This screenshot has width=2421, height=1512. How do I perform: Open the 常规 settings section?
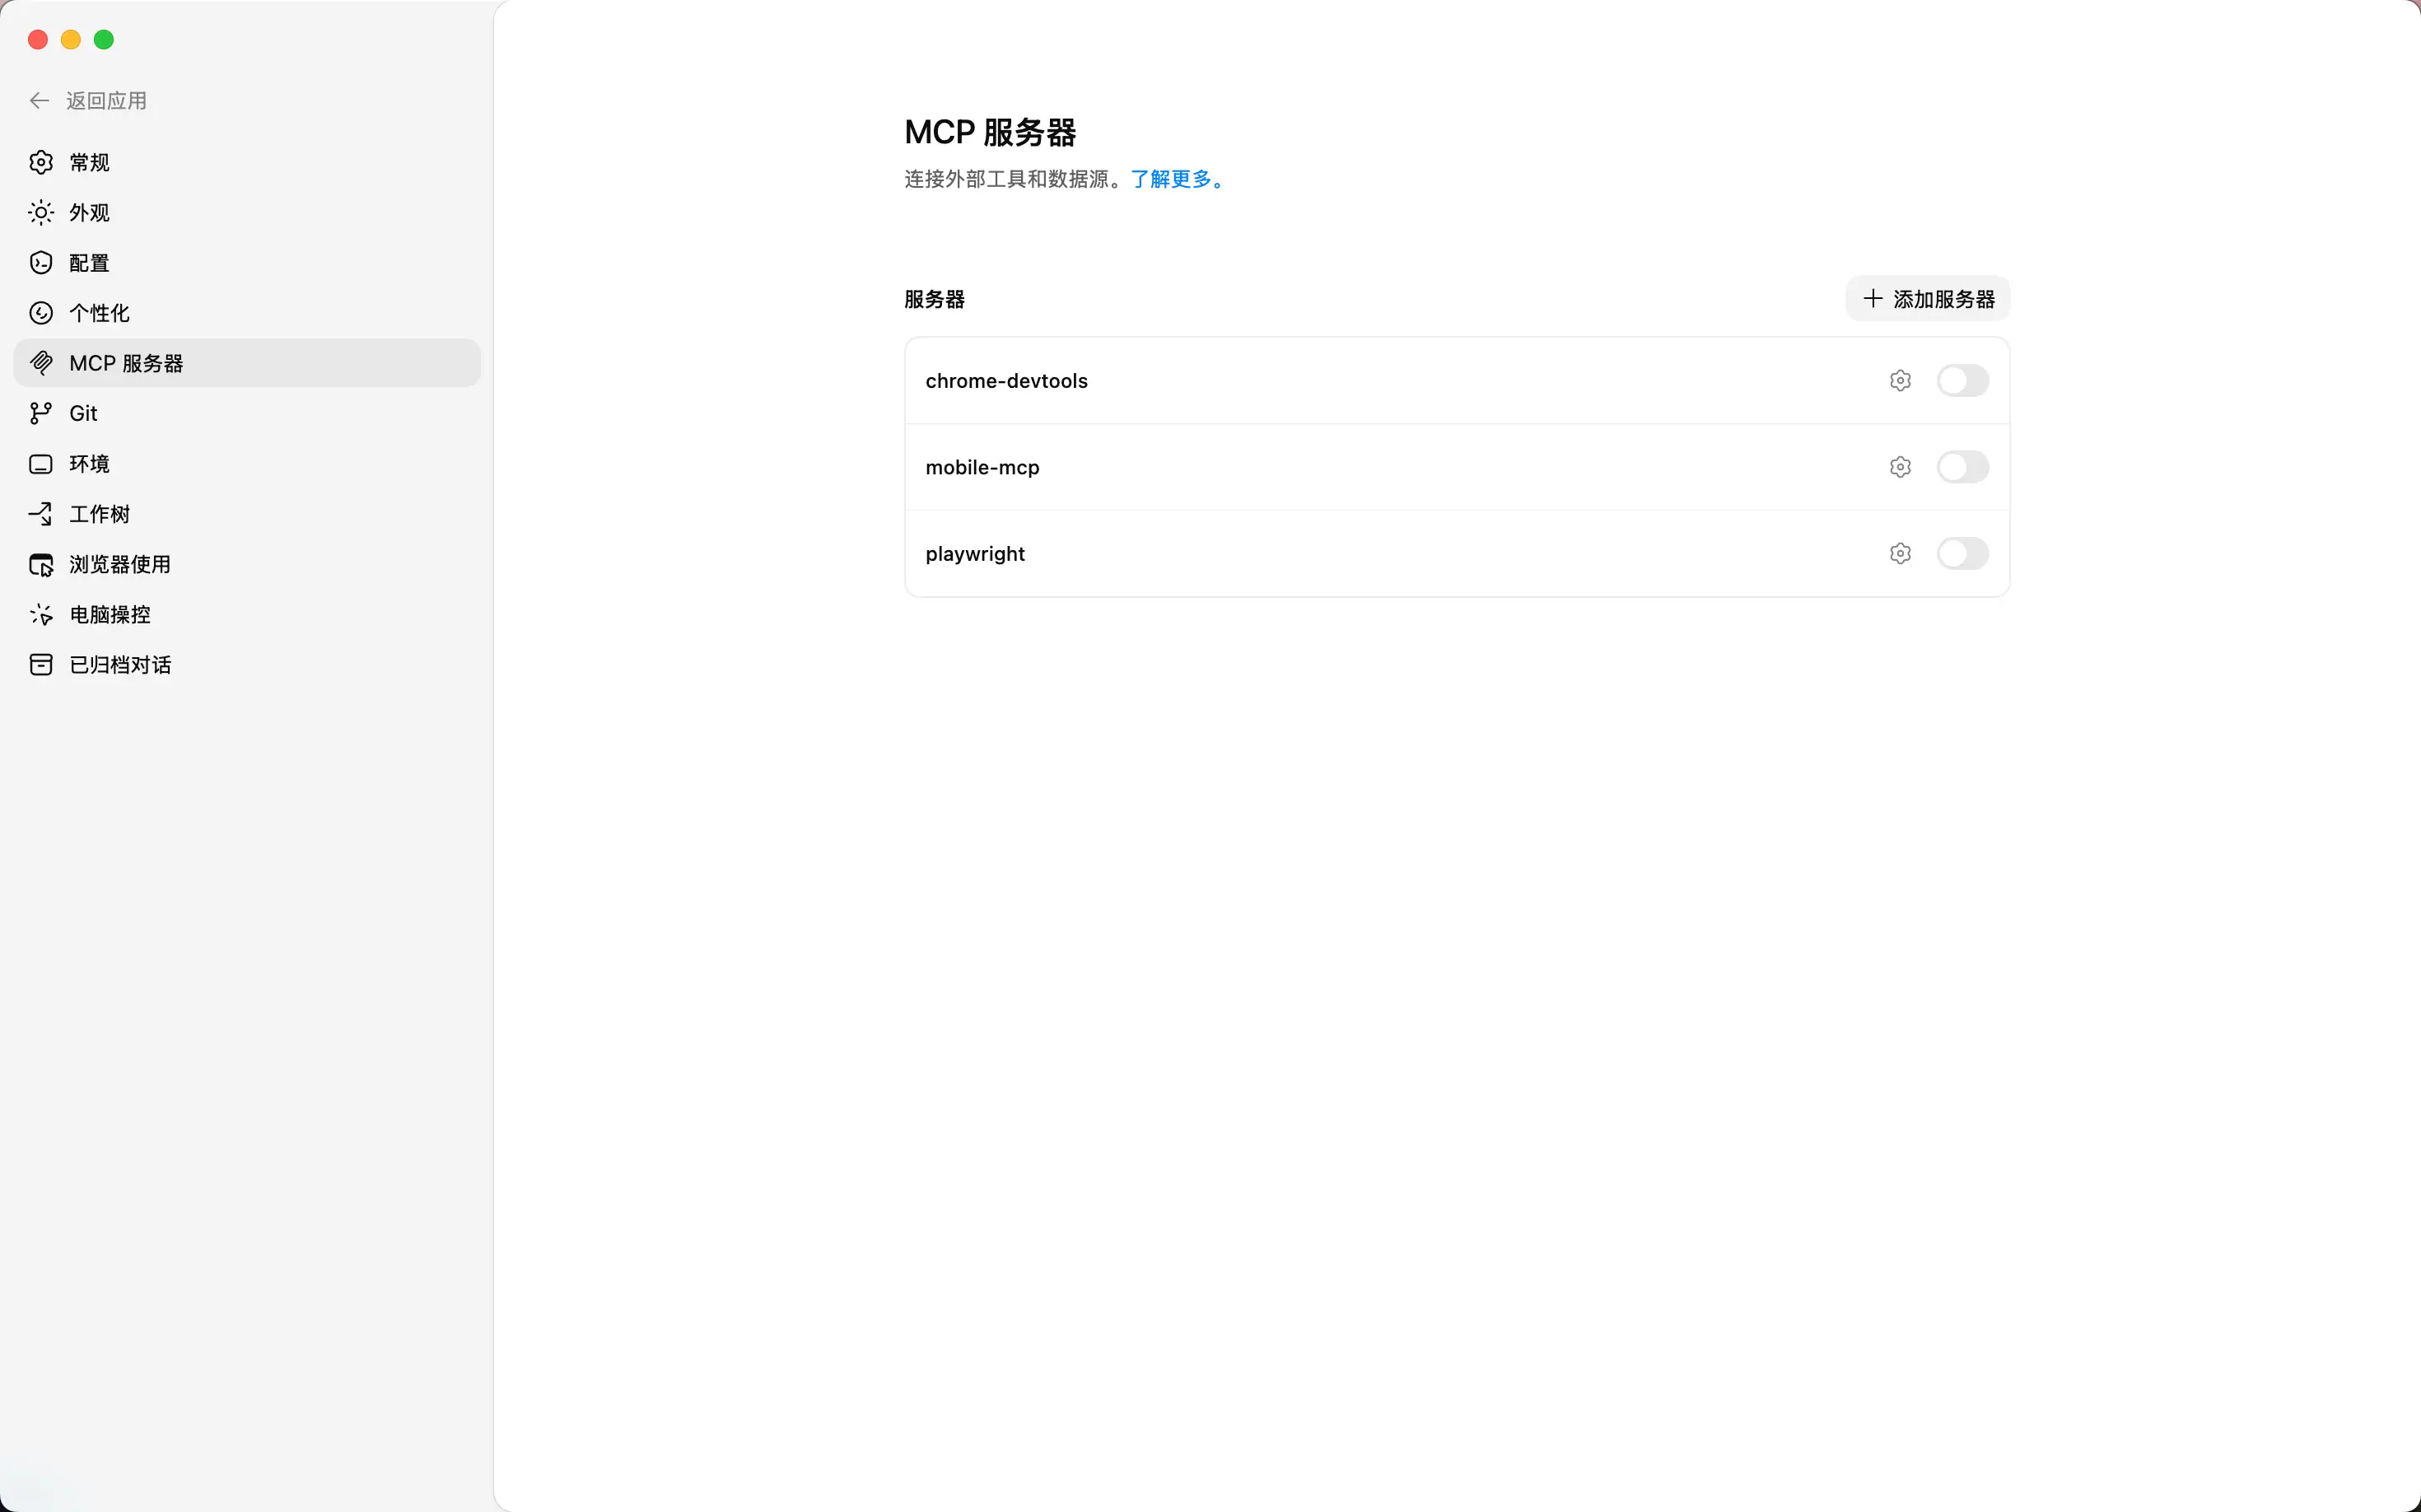pos(89,162)
